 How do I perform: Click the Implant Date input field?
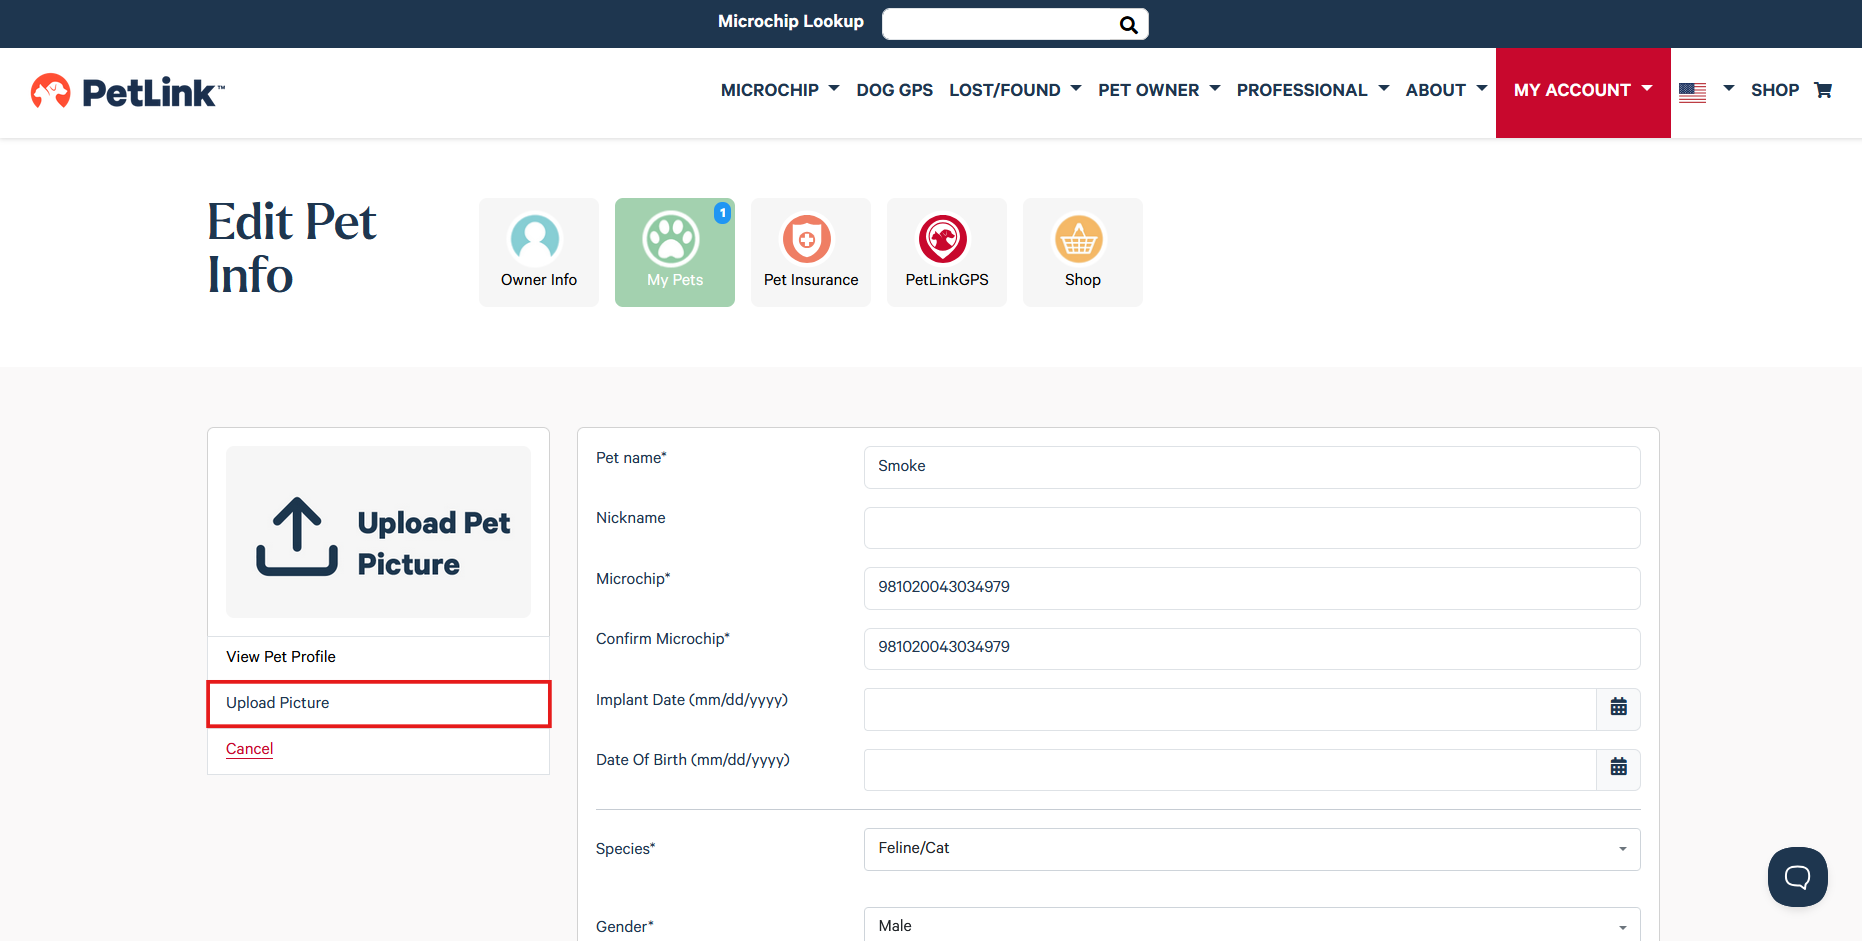(1230, 709)
